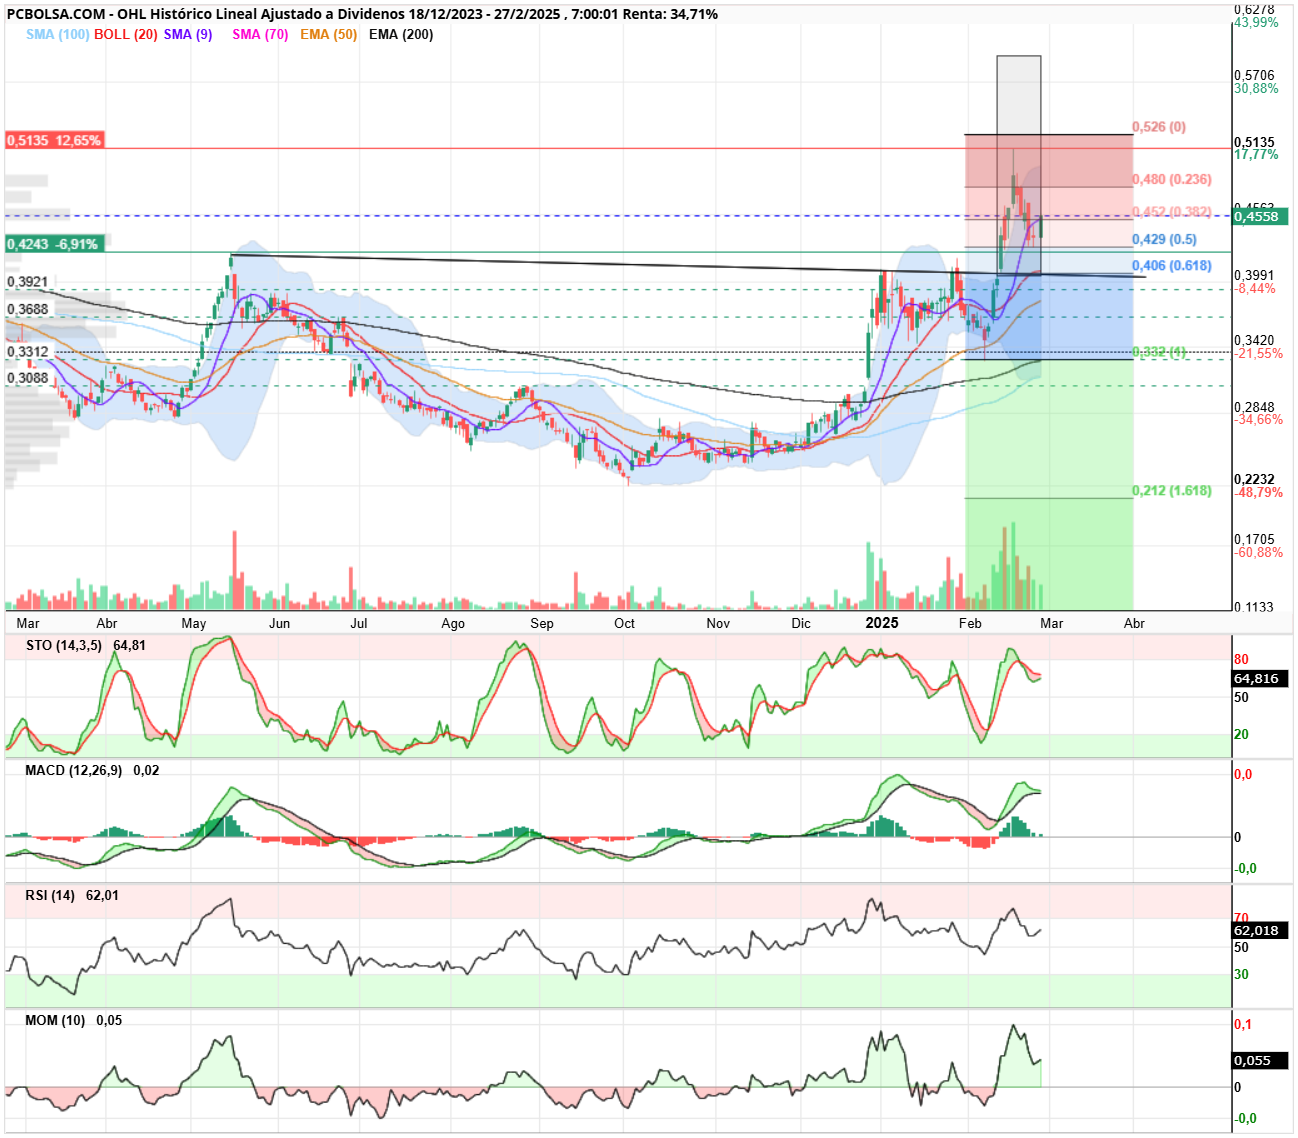The image size is (1298, 1138).
Task: Click the MACD (12,26,9) indicator title
Action: [74, 770]
